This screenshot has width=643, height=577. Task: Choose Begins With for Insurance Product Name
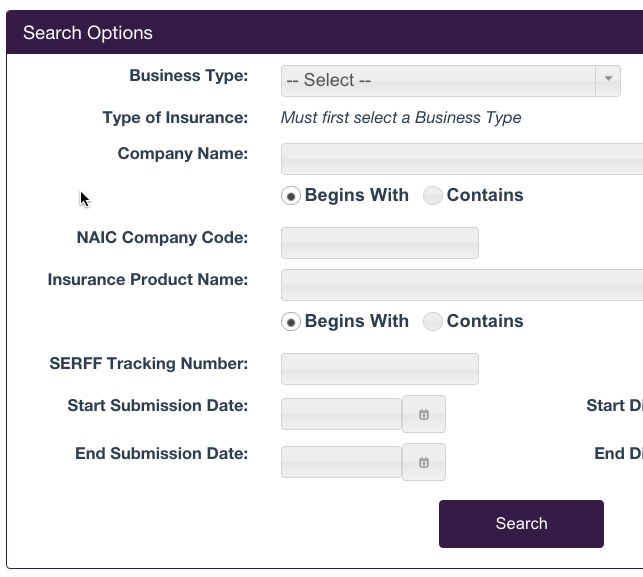click(x=291, y=322)
